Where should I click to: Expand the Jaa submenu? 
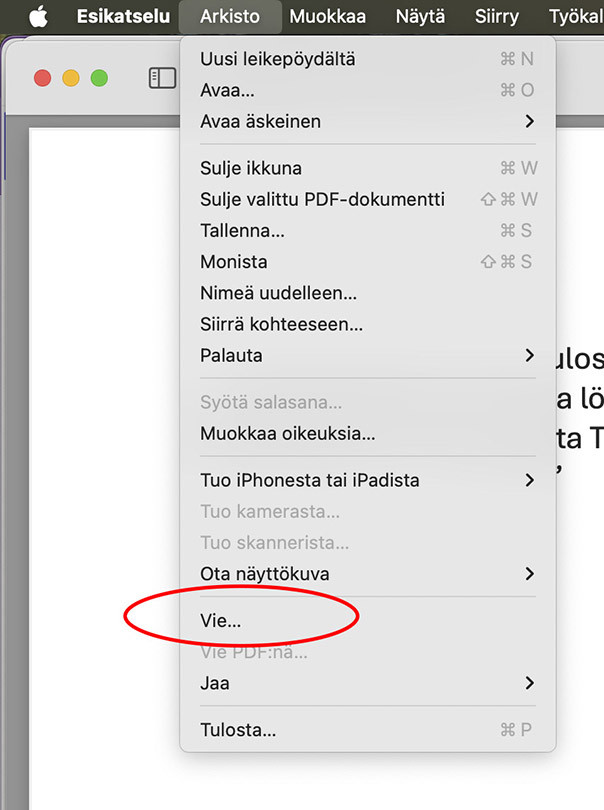215,684
